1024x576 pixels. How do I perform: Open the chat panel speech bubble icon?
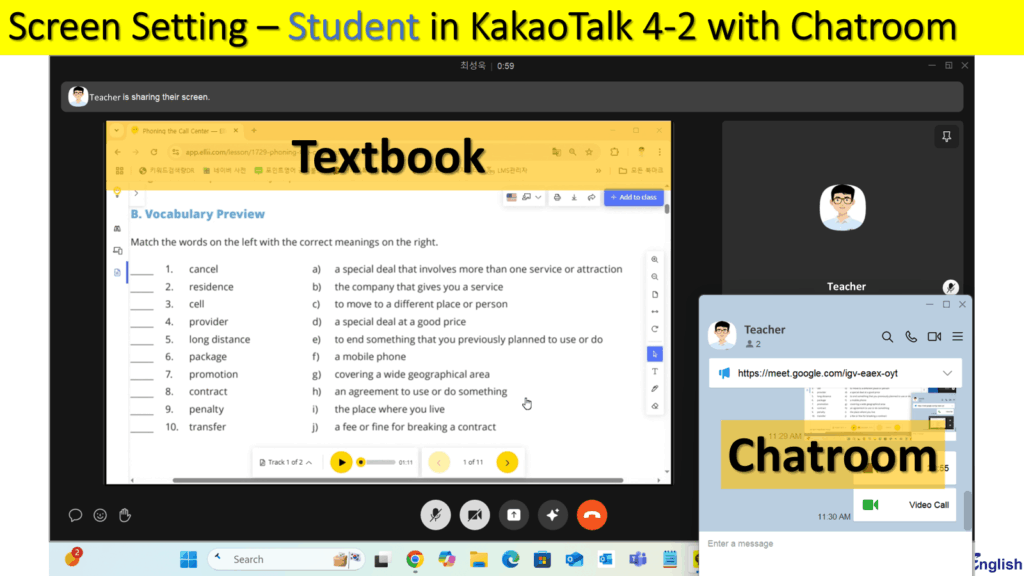(x=75, y=515)
